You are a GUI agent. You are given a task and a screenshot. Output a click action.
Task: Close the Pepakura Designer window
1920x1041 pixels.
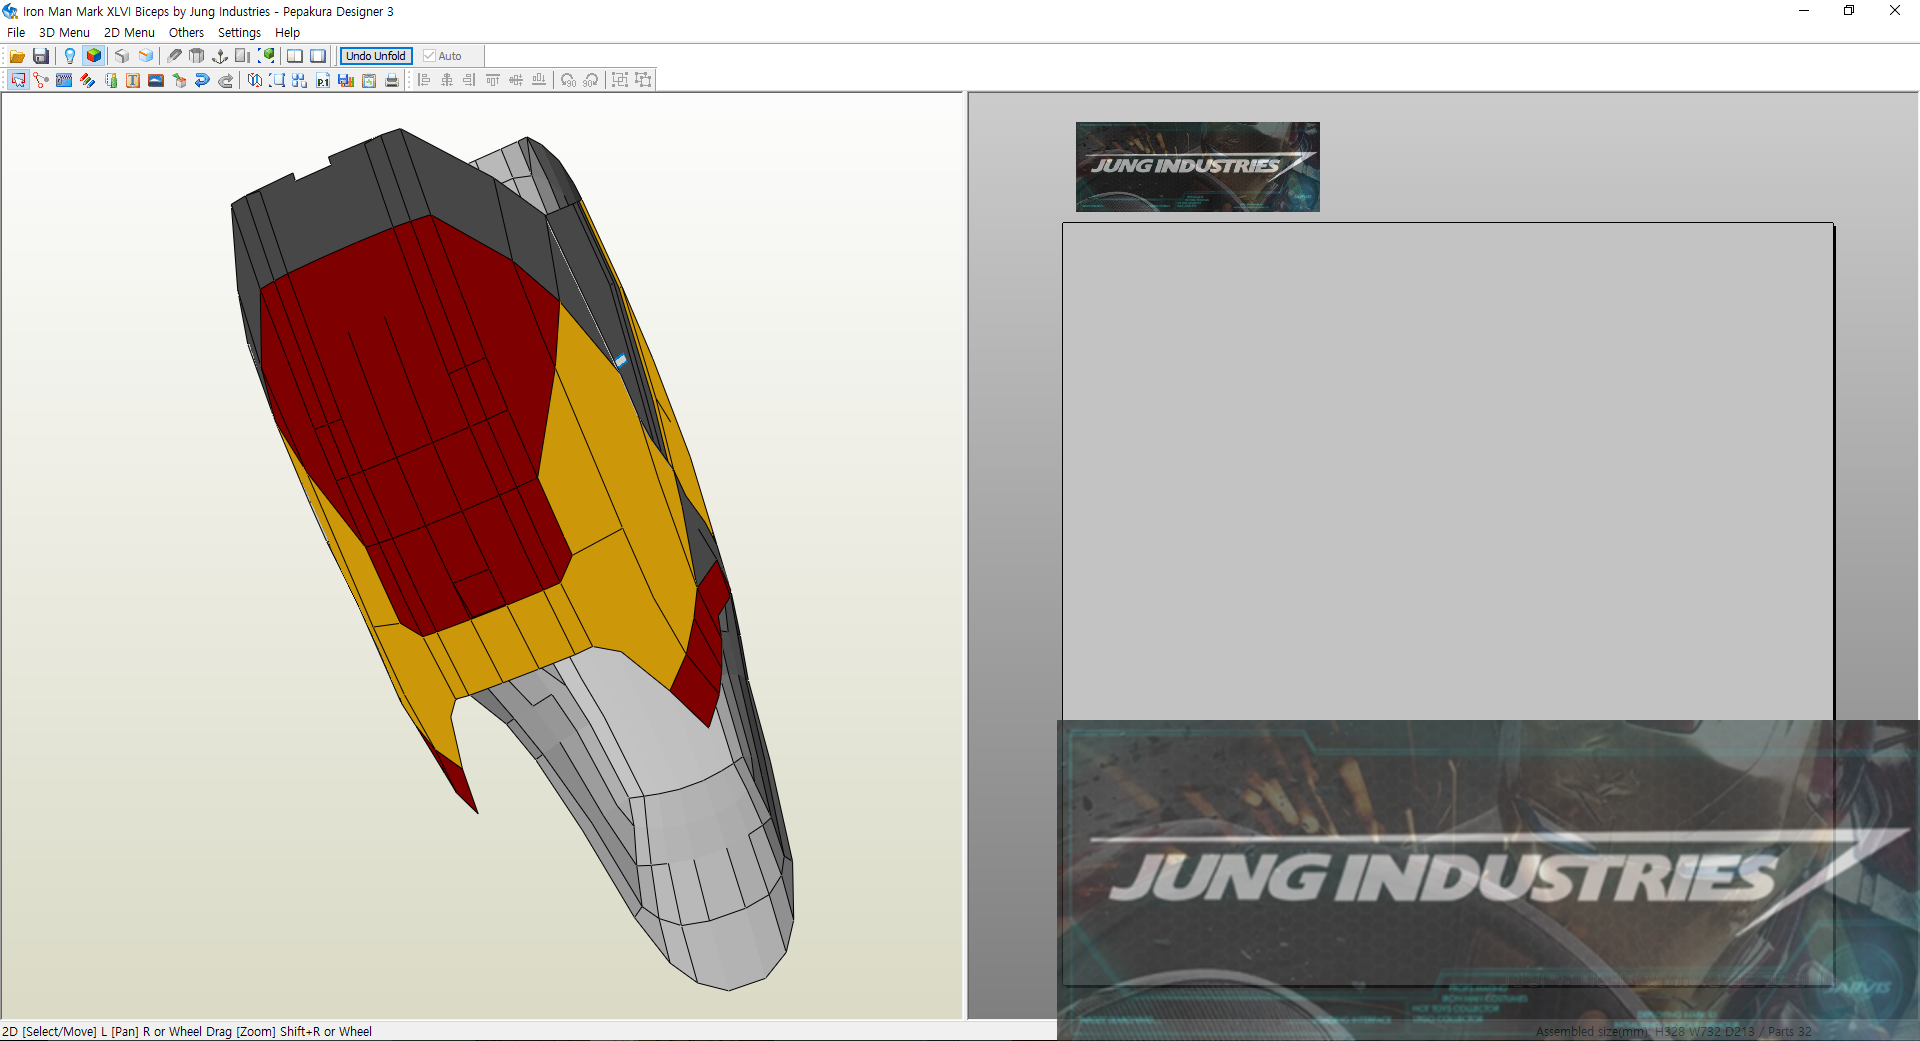pos(1895,11)
